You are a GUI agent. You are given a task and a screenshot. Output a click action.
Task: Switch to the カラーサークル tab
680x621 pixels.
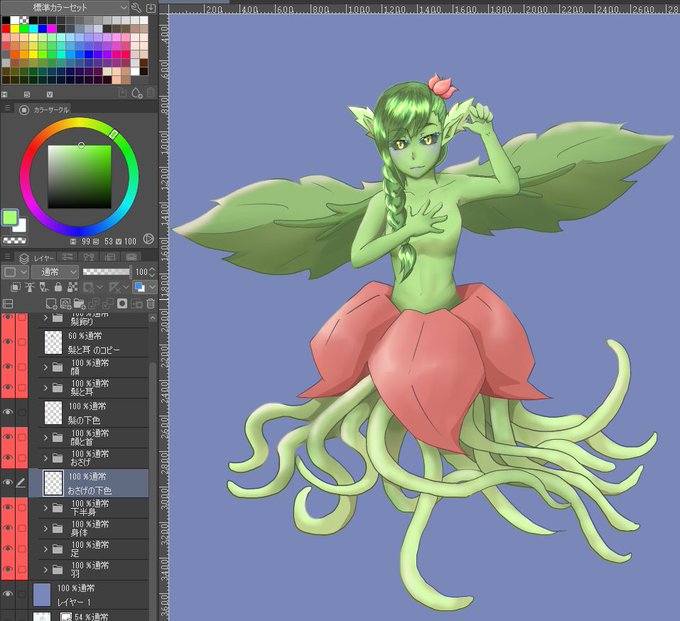click(x=43, y=110)
